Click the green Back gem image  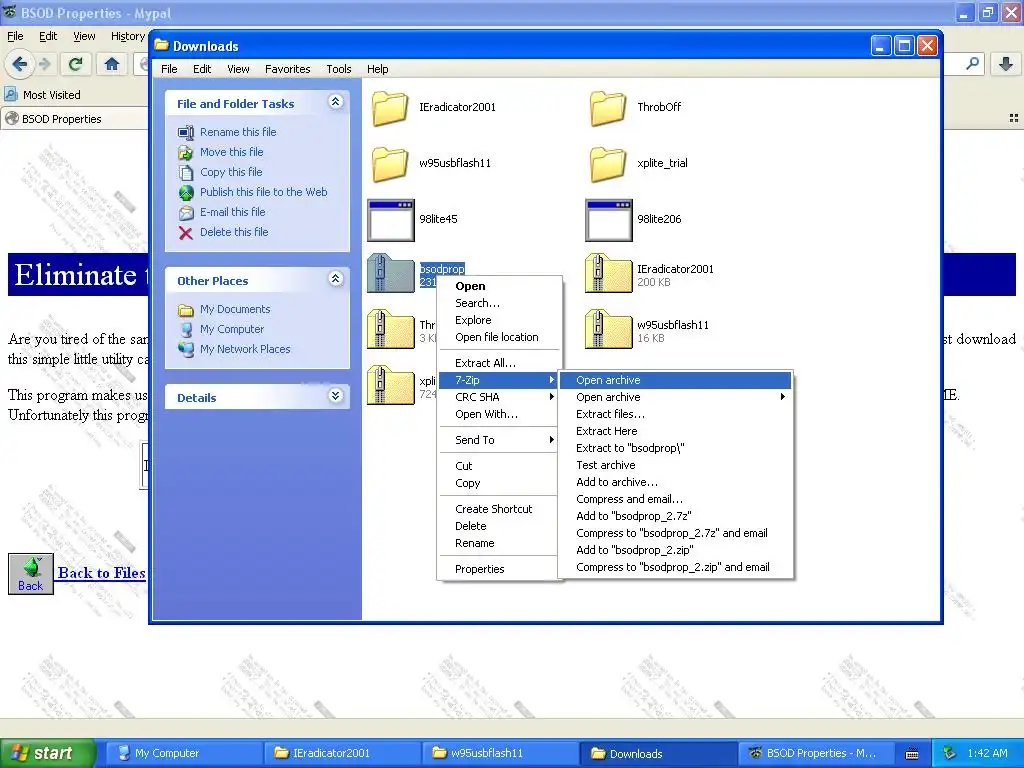coord(31,573)
